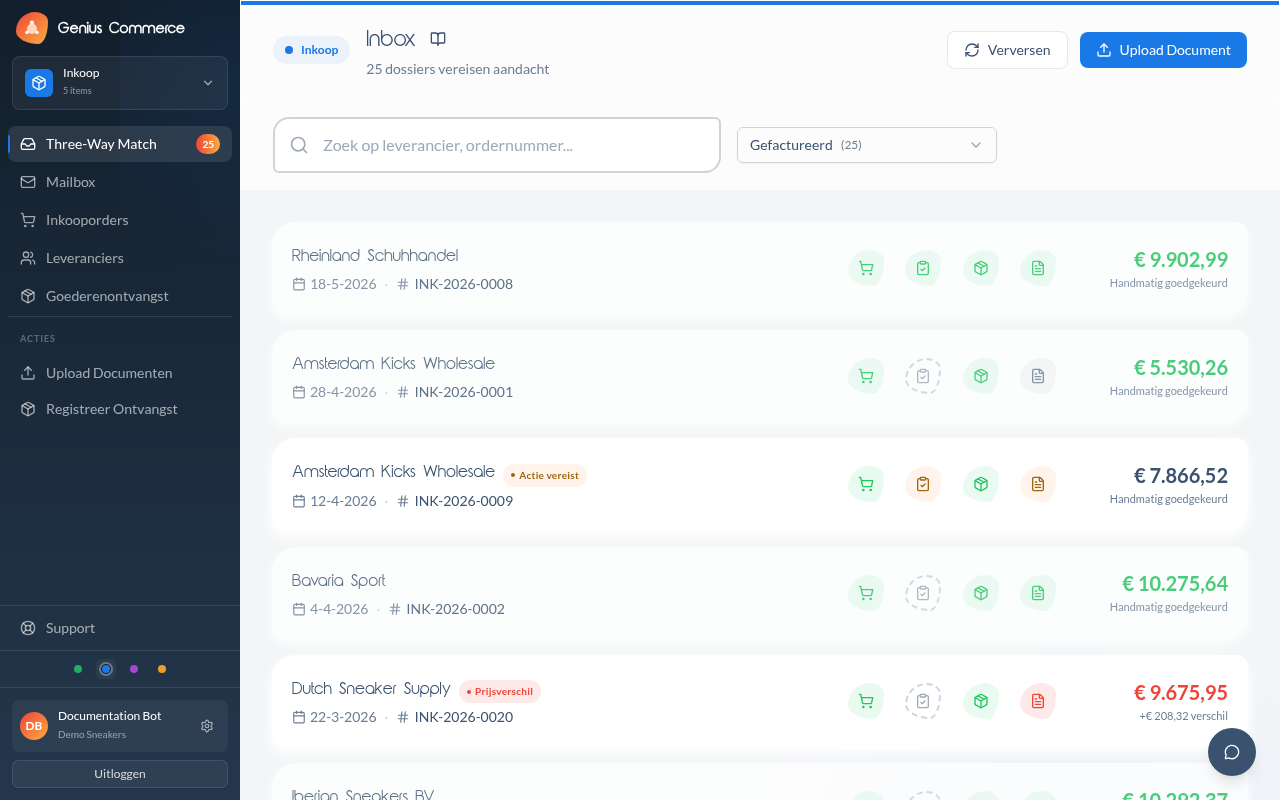Click the cart icon in the INK-2026-0009 row

coord(866,484)
